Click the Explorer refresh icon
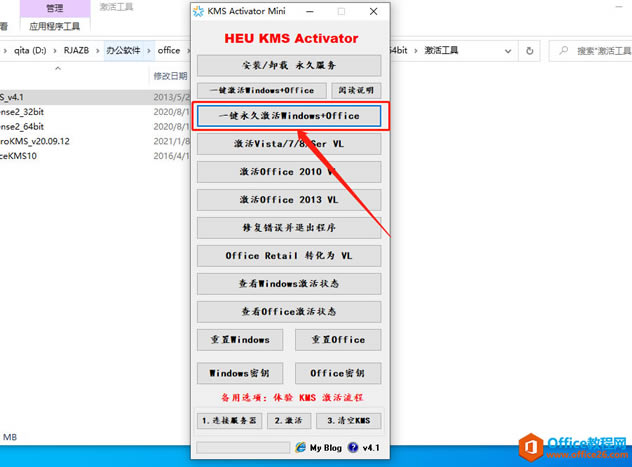The height and width of the screenshot is (467, 632). click(530, 51)
